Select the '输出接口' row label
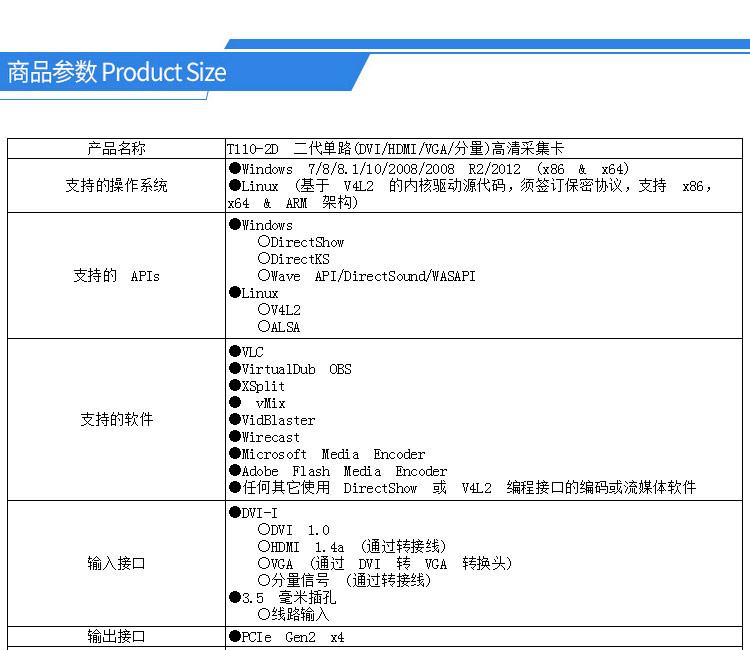The image size is (750, 650). click(x=116, y=636)
